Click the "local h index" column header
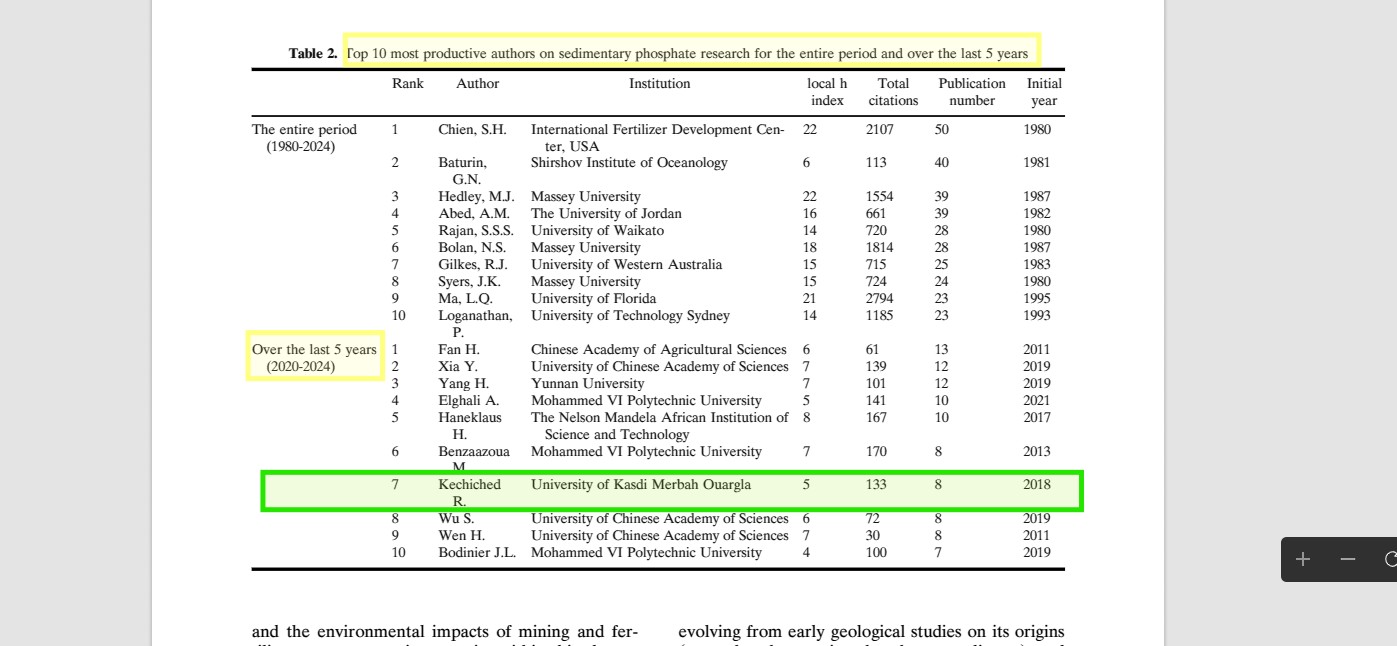 click(x=826, y=92)
